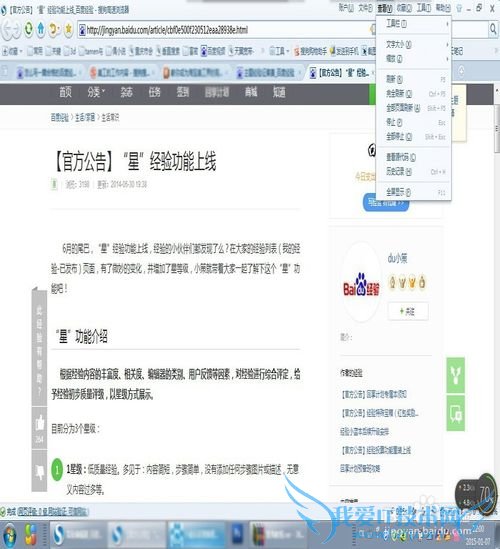The width and height of the screenshot is (500, 549).
Task: Click the colorful pinned icon beside Start
Action: (x=30, y=535)
